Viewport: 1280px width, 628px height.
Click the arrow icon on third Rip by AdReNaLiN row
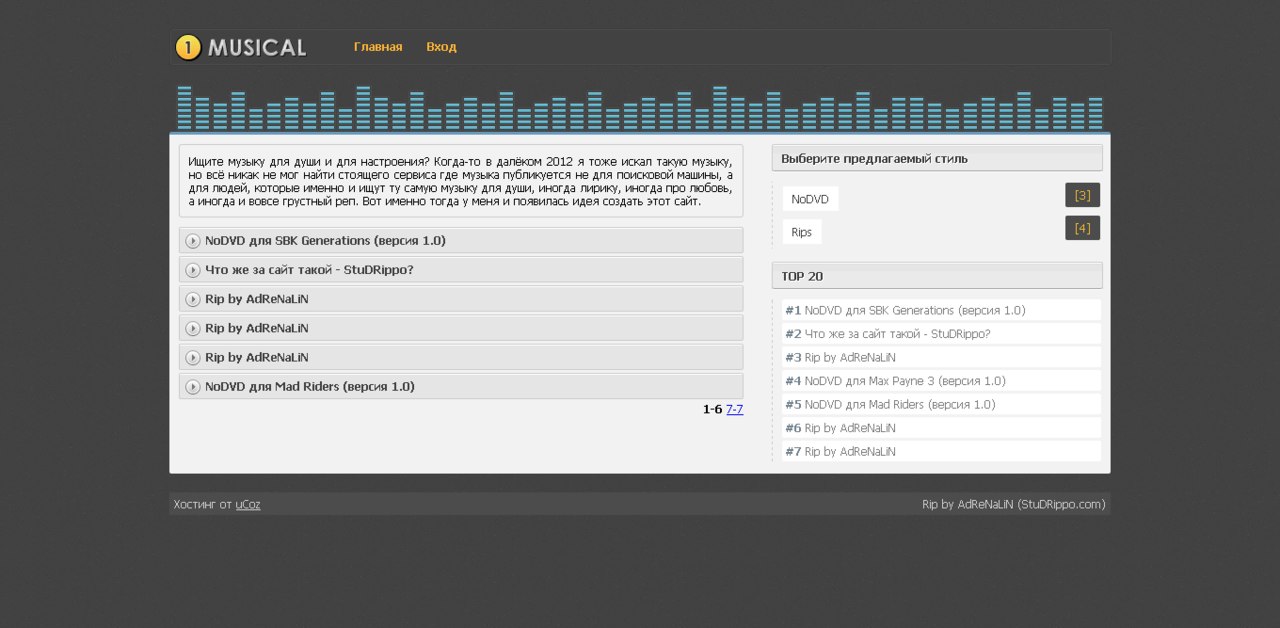(x=193, y=357)
